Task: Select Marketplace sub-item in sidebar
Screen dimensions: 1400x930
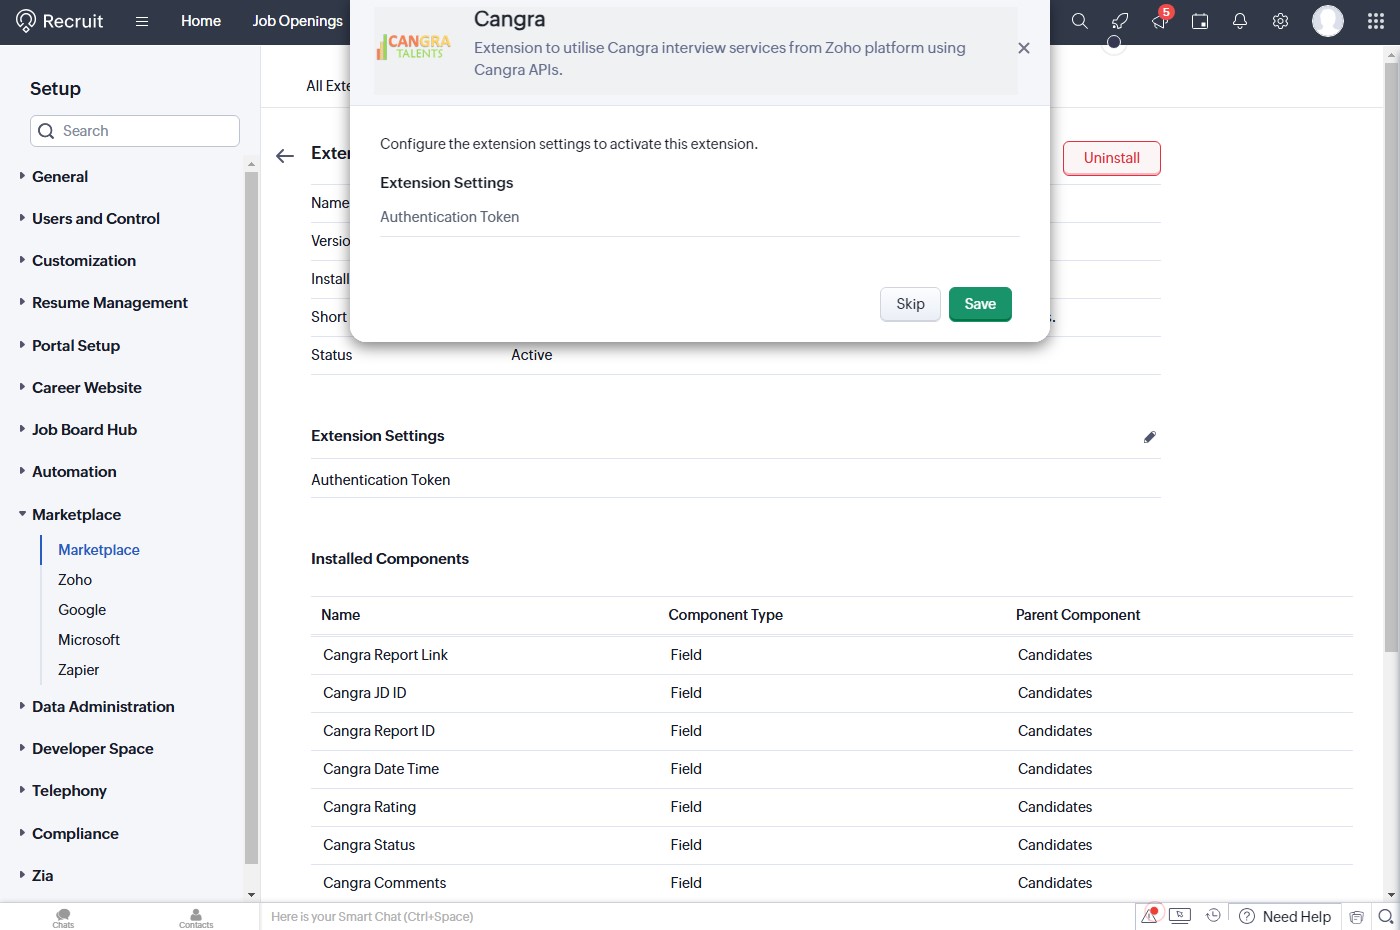Action: [x=99, y=550]
